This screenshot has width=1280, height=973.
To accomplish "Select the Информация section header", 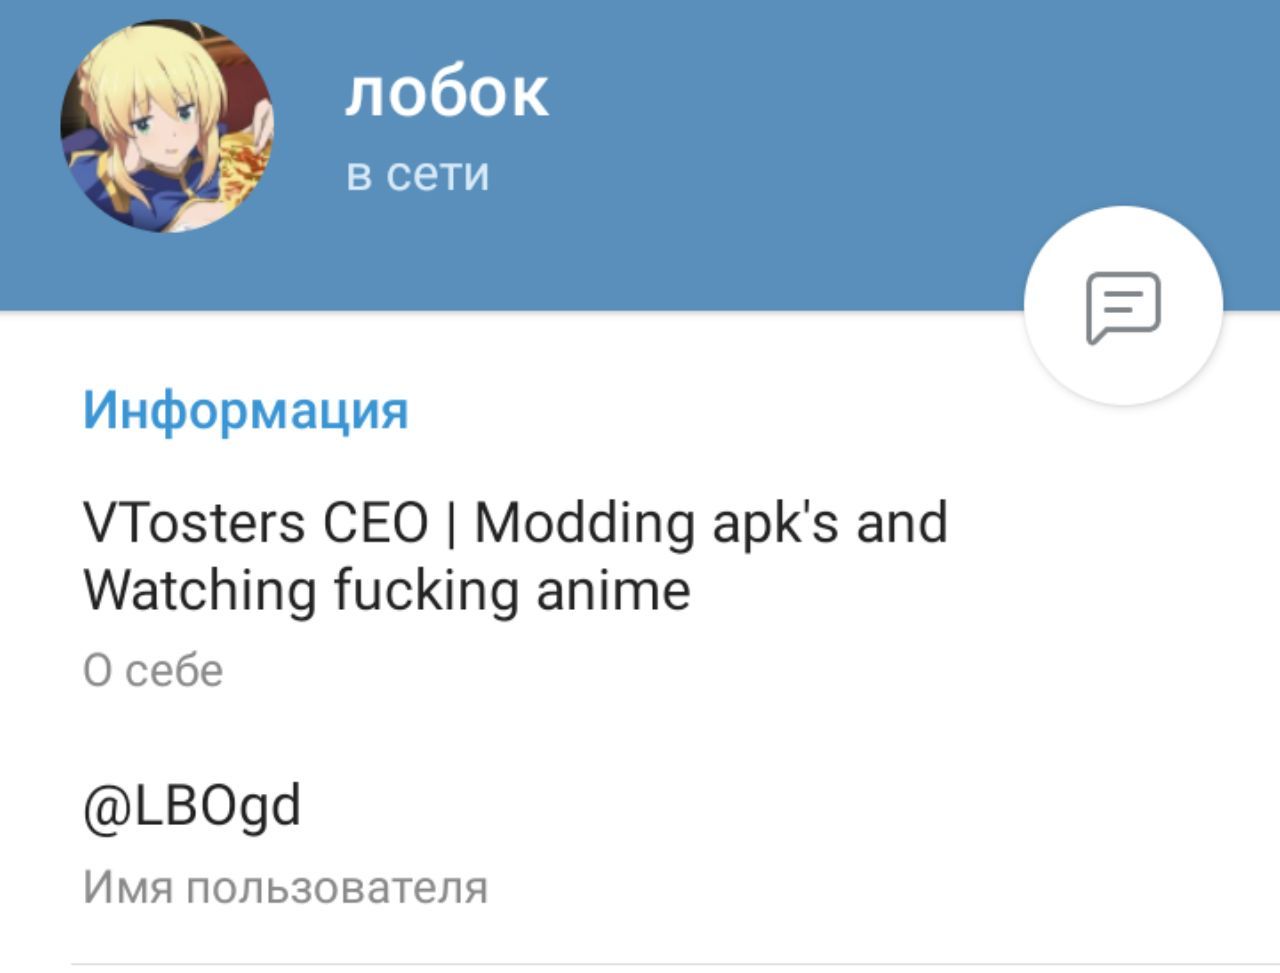I will [246, 410].
